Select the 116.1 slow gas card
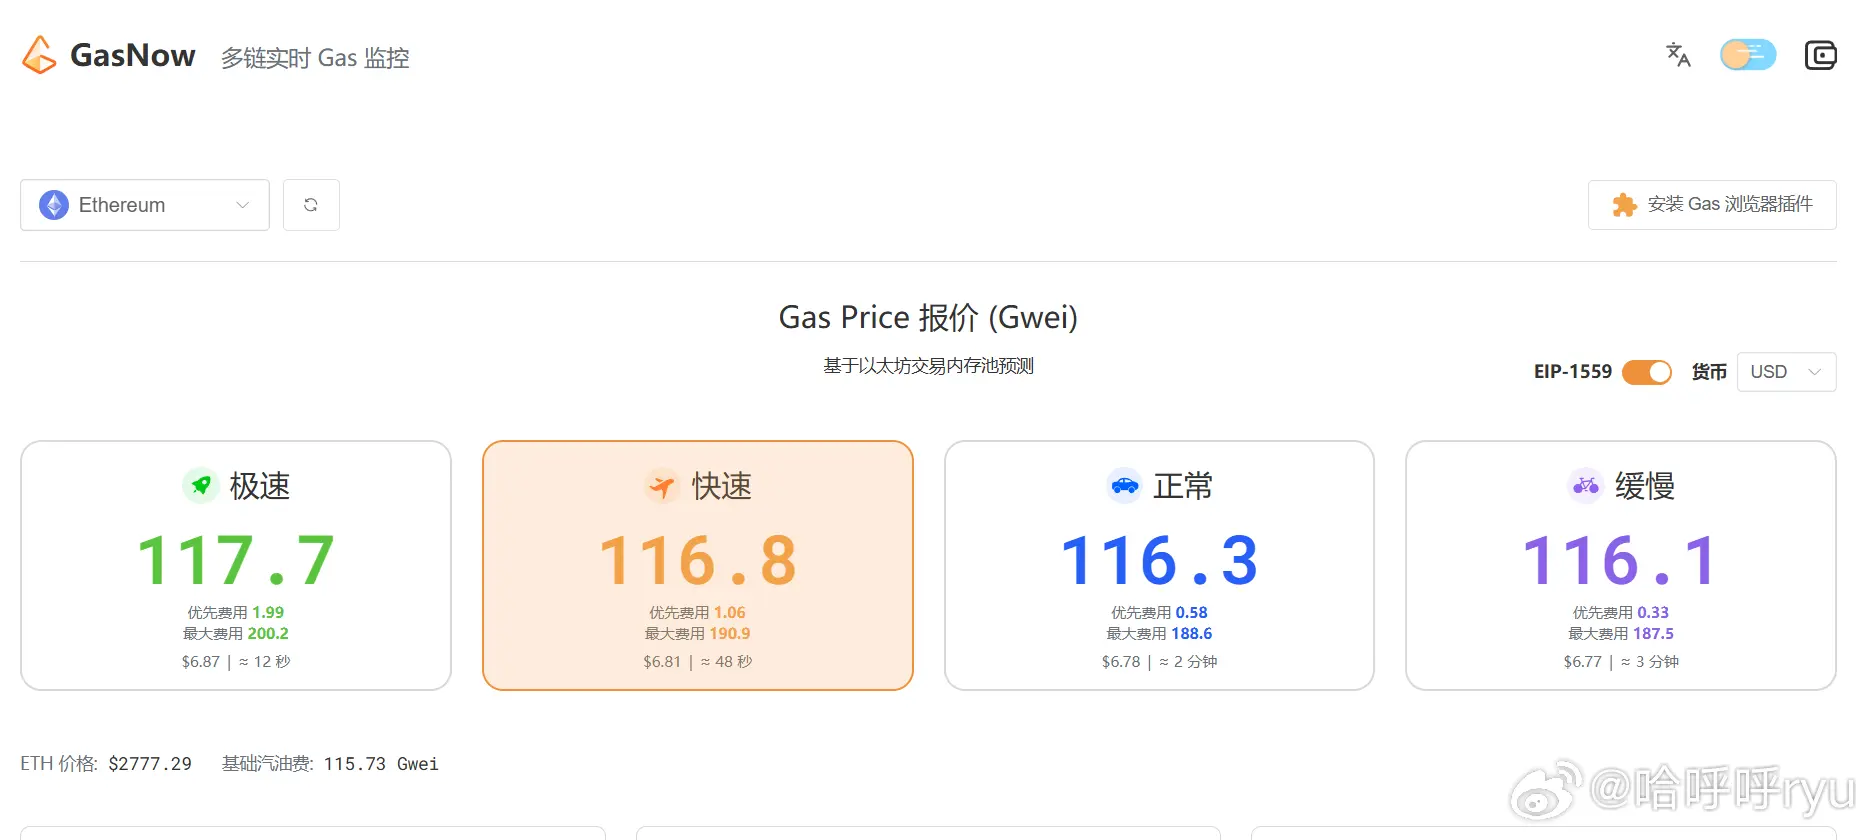Image resolution: width=1871 pixels, height=840 pixels. (x=1620, y=565)
